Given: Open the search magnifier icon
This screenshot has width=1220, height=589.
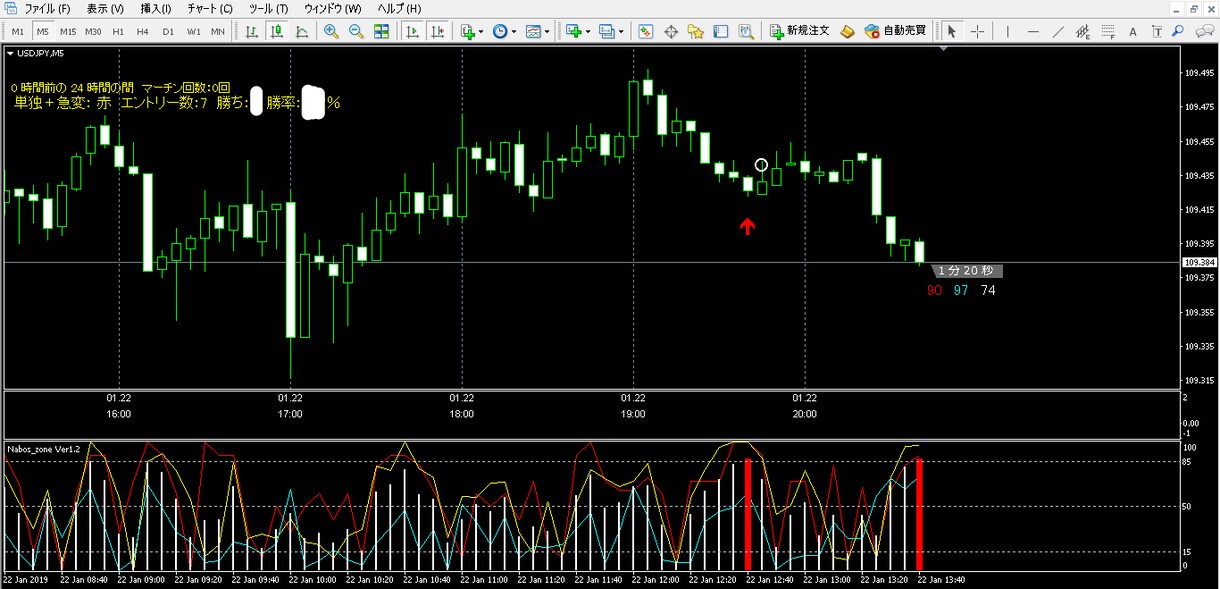Looking at the screenshot, I should pyautogui.click(x=1178, y=31).
